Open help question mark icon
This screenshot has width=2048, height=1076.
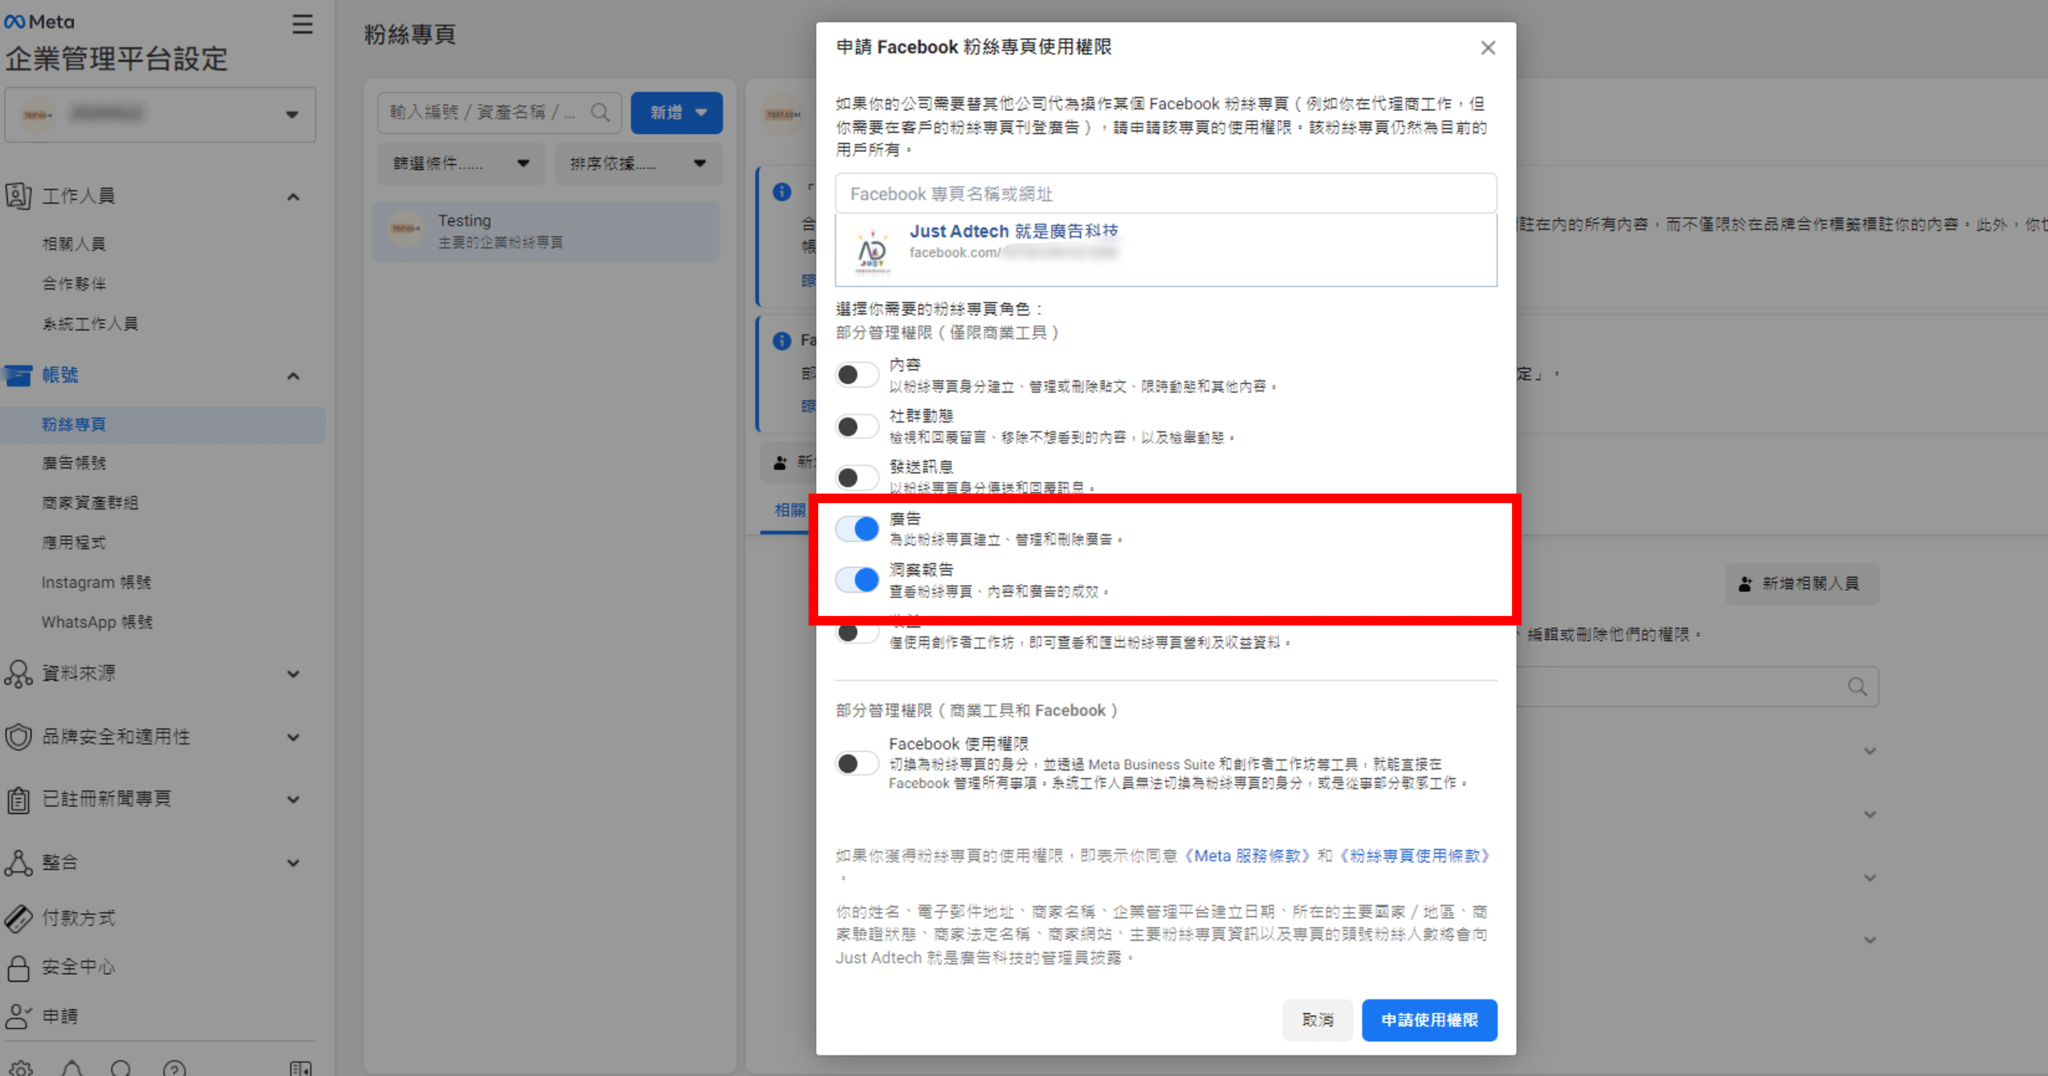pos(174,1068)
